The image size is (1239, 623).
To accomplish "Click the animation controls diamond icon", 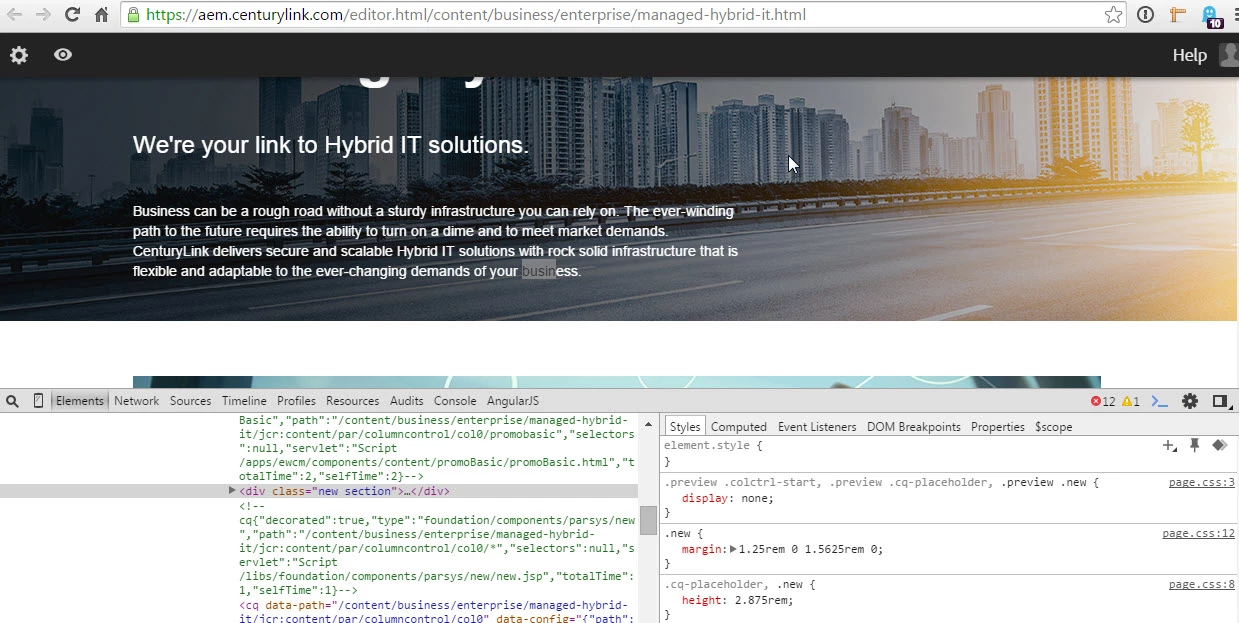I will coord(1219,446).
